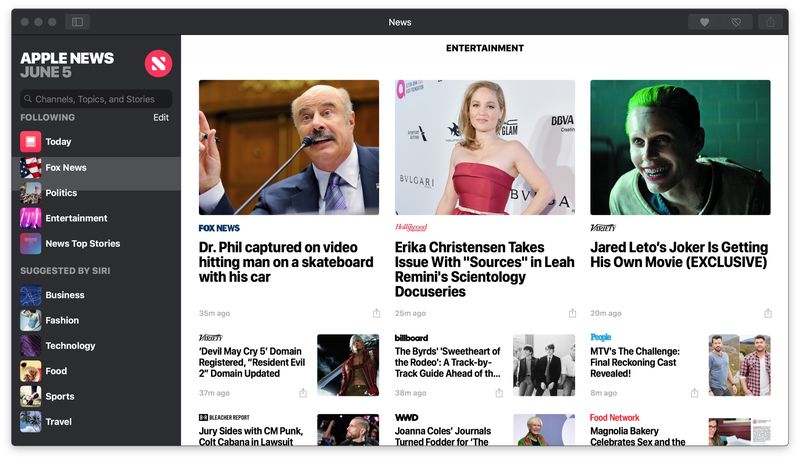Select Entertainment in the sidebar
The width and height of the screenshot is (800, 460).
click(77, 218)
